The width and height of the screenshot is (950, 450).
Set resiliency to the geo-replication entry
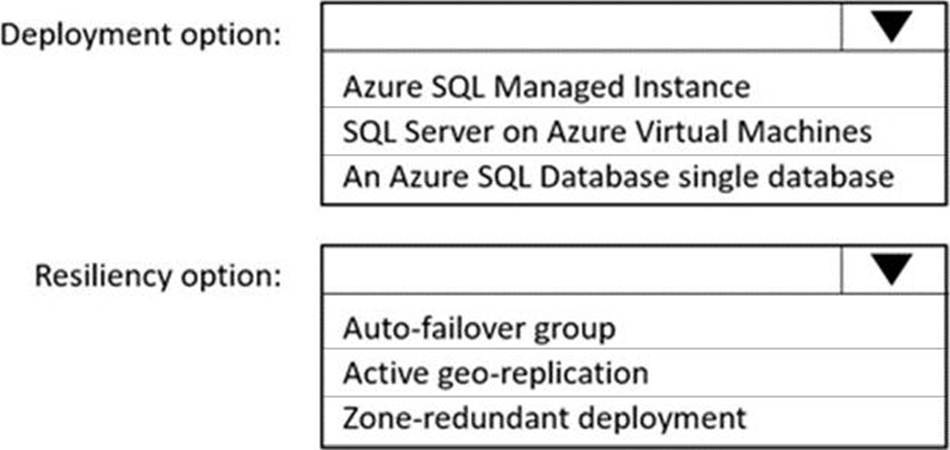[495, 373]
